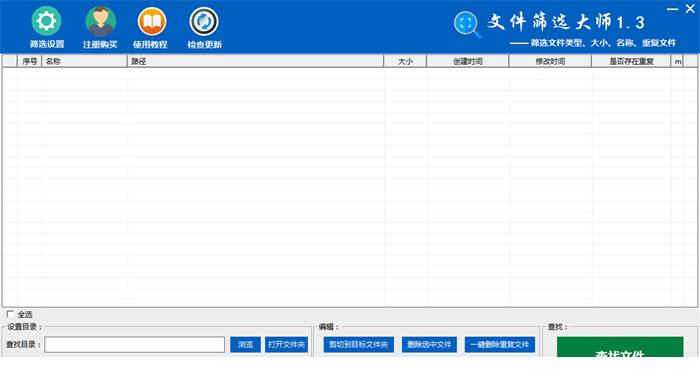Close the 文件筛选大师 window

point(690,9)
